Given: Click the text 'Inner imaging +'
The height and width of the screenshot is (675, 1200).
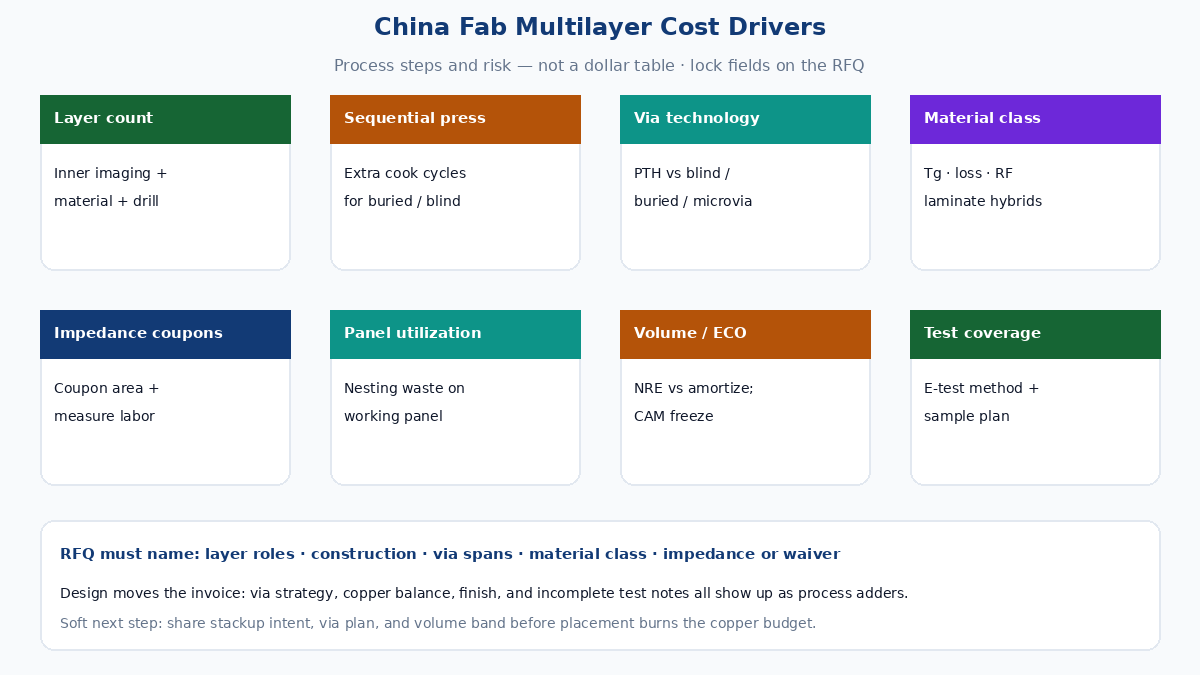Looking at the screenshot, I should tap(111, 174).
